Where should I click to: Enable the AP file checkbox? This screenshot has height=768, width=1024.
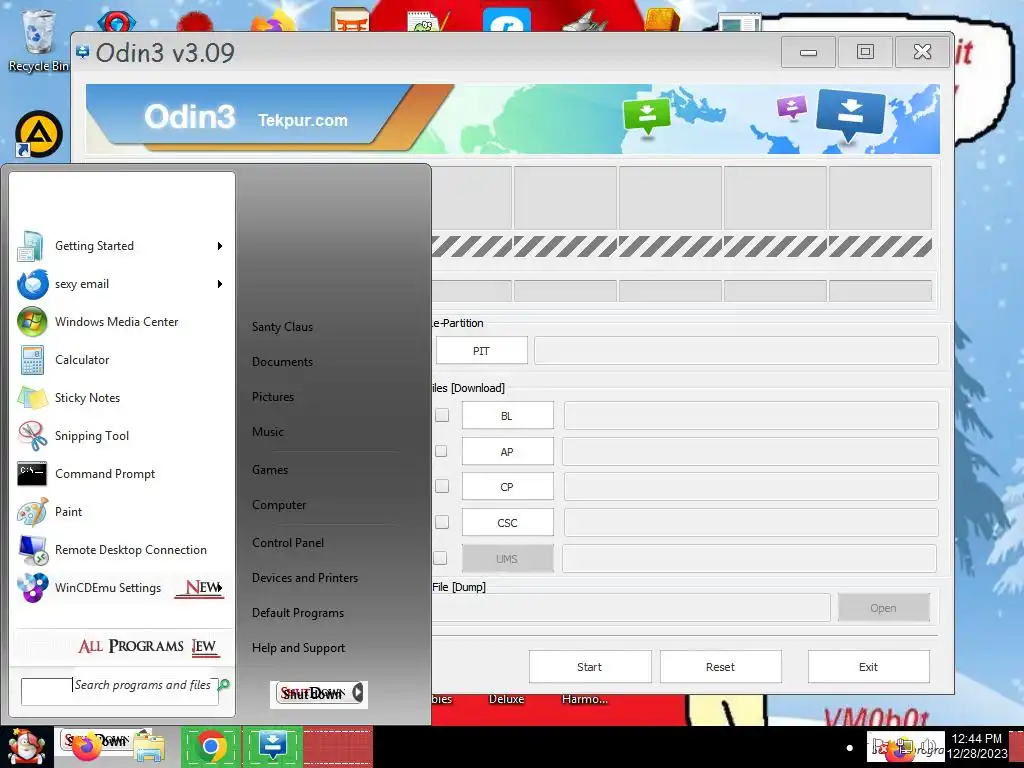[441, 451]
